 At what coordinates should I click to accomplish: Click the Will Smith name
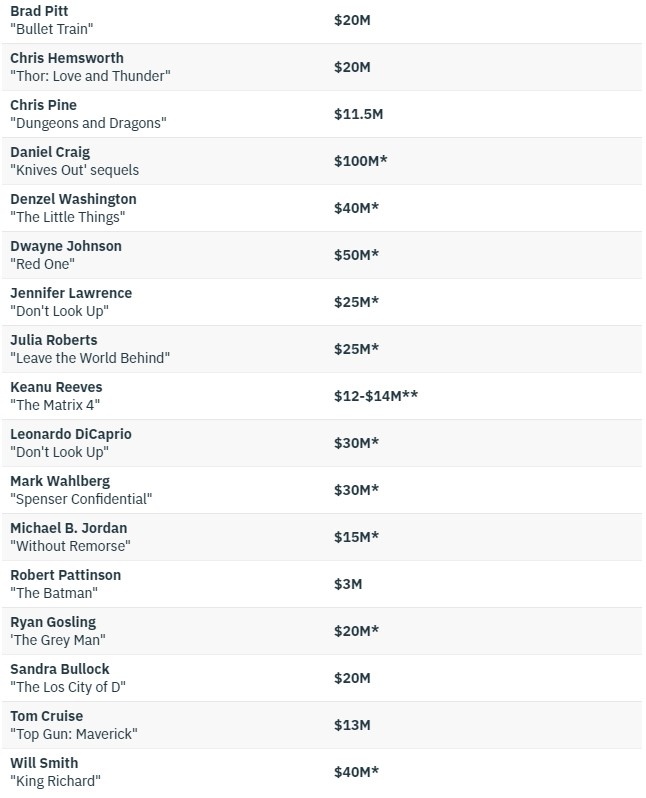[x=44, y=763]
